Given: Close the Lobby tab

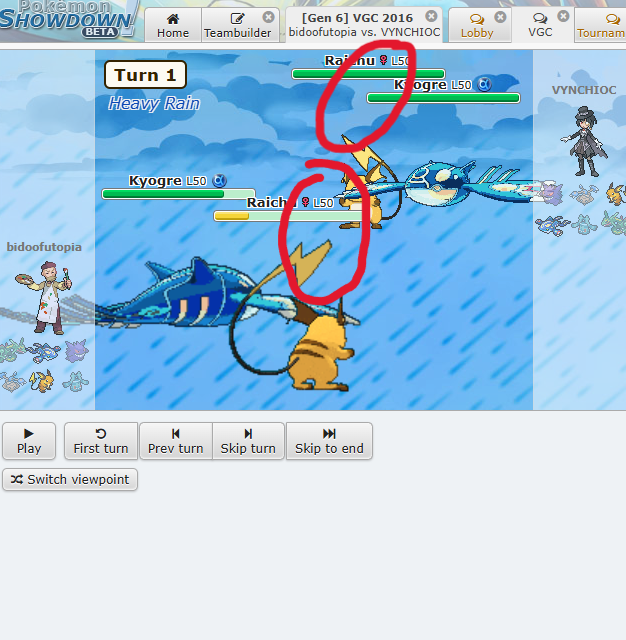Looking at the screenshot, I should (500, 17).
